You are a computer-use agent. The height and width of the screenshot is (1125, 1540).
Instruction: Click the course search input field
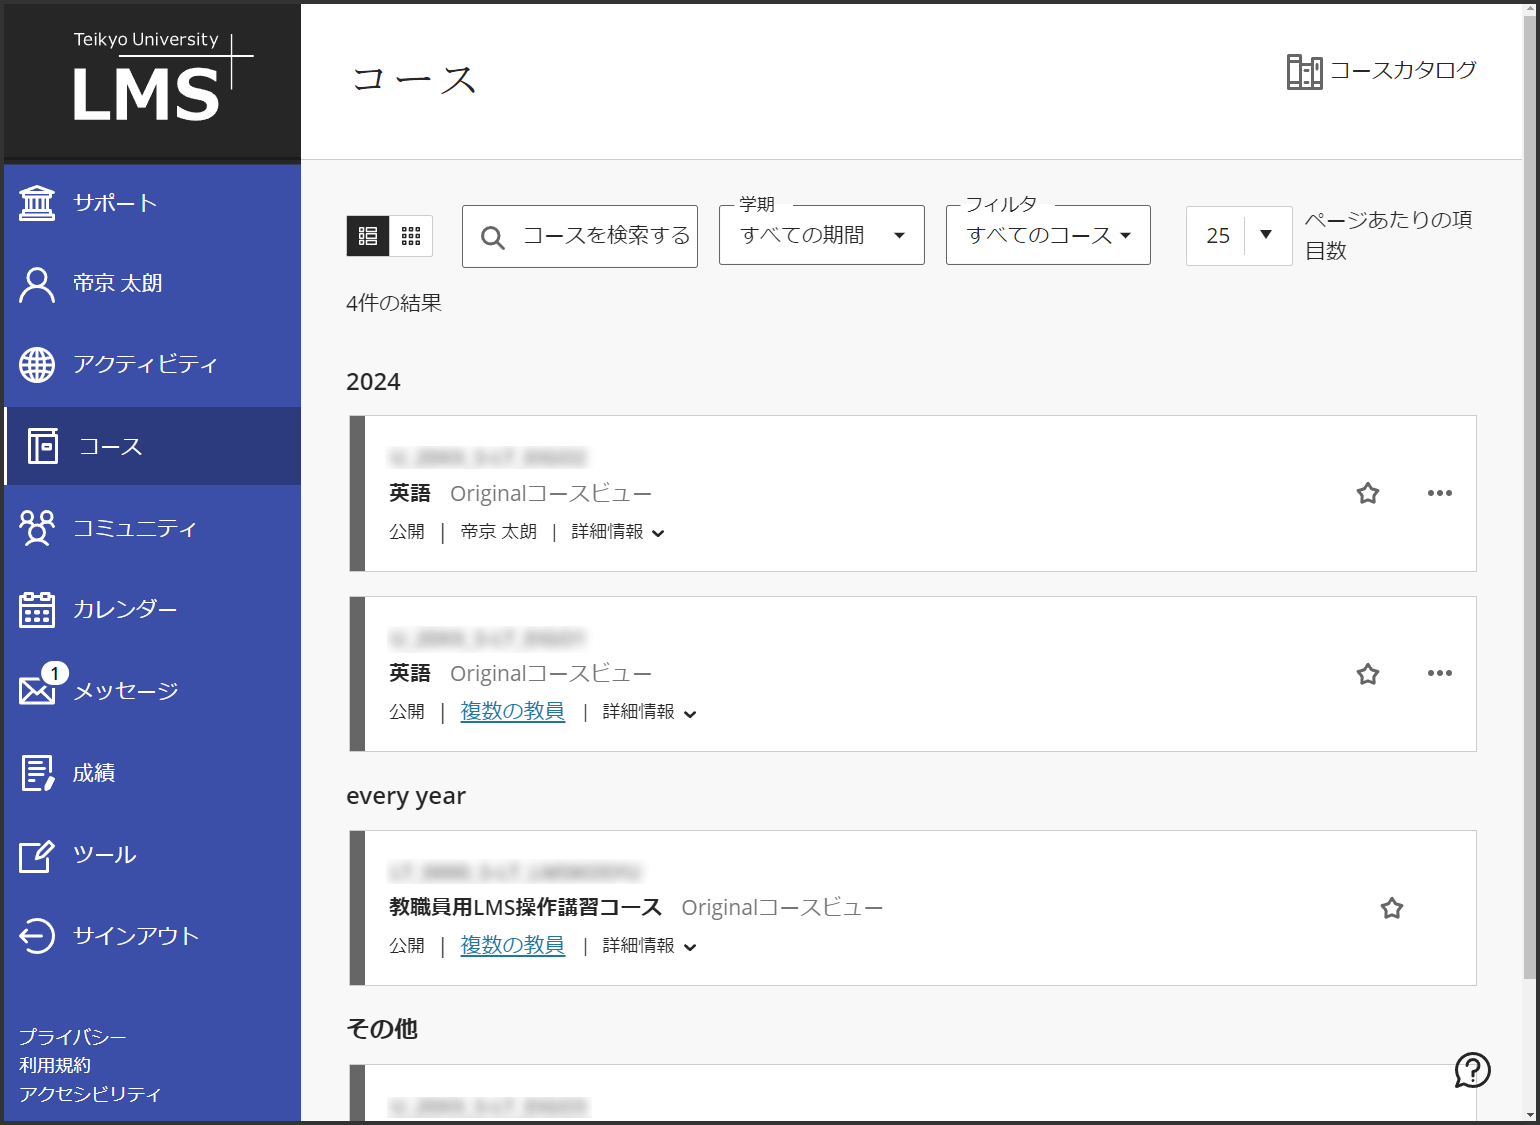580,236
